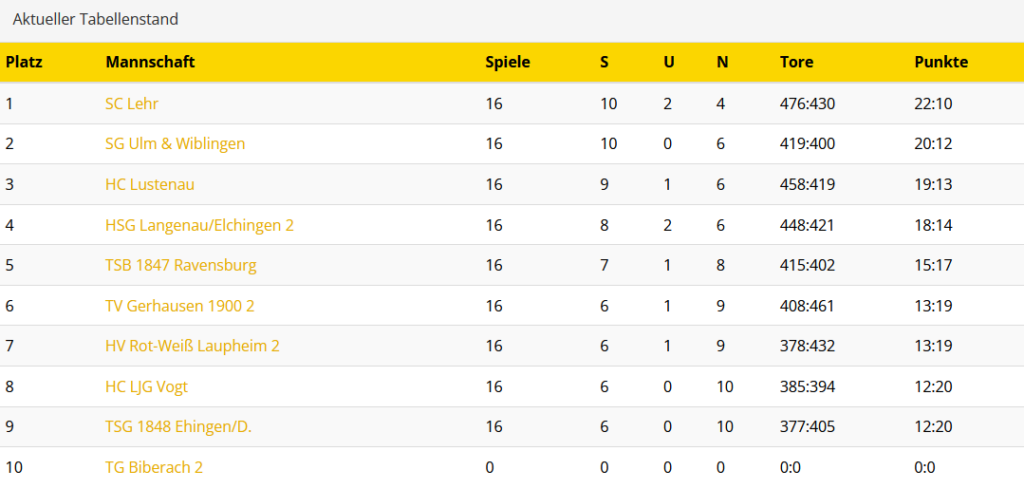This screenshot has width=1024, height=489.
Task: Click SC Lehr's 22:10 points cell
Action: coord(933,103)
